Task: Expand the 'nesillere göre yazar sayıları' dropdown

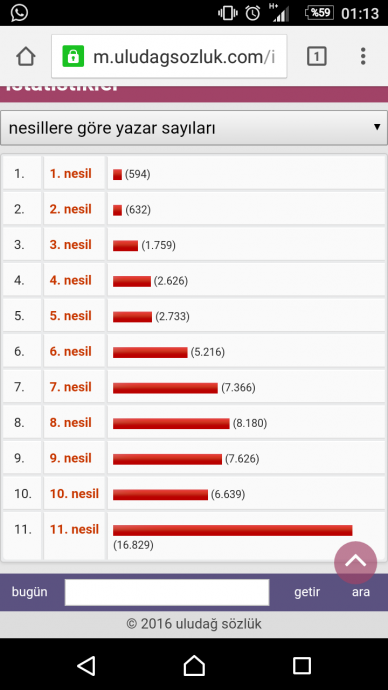Action: coord(194,128)
